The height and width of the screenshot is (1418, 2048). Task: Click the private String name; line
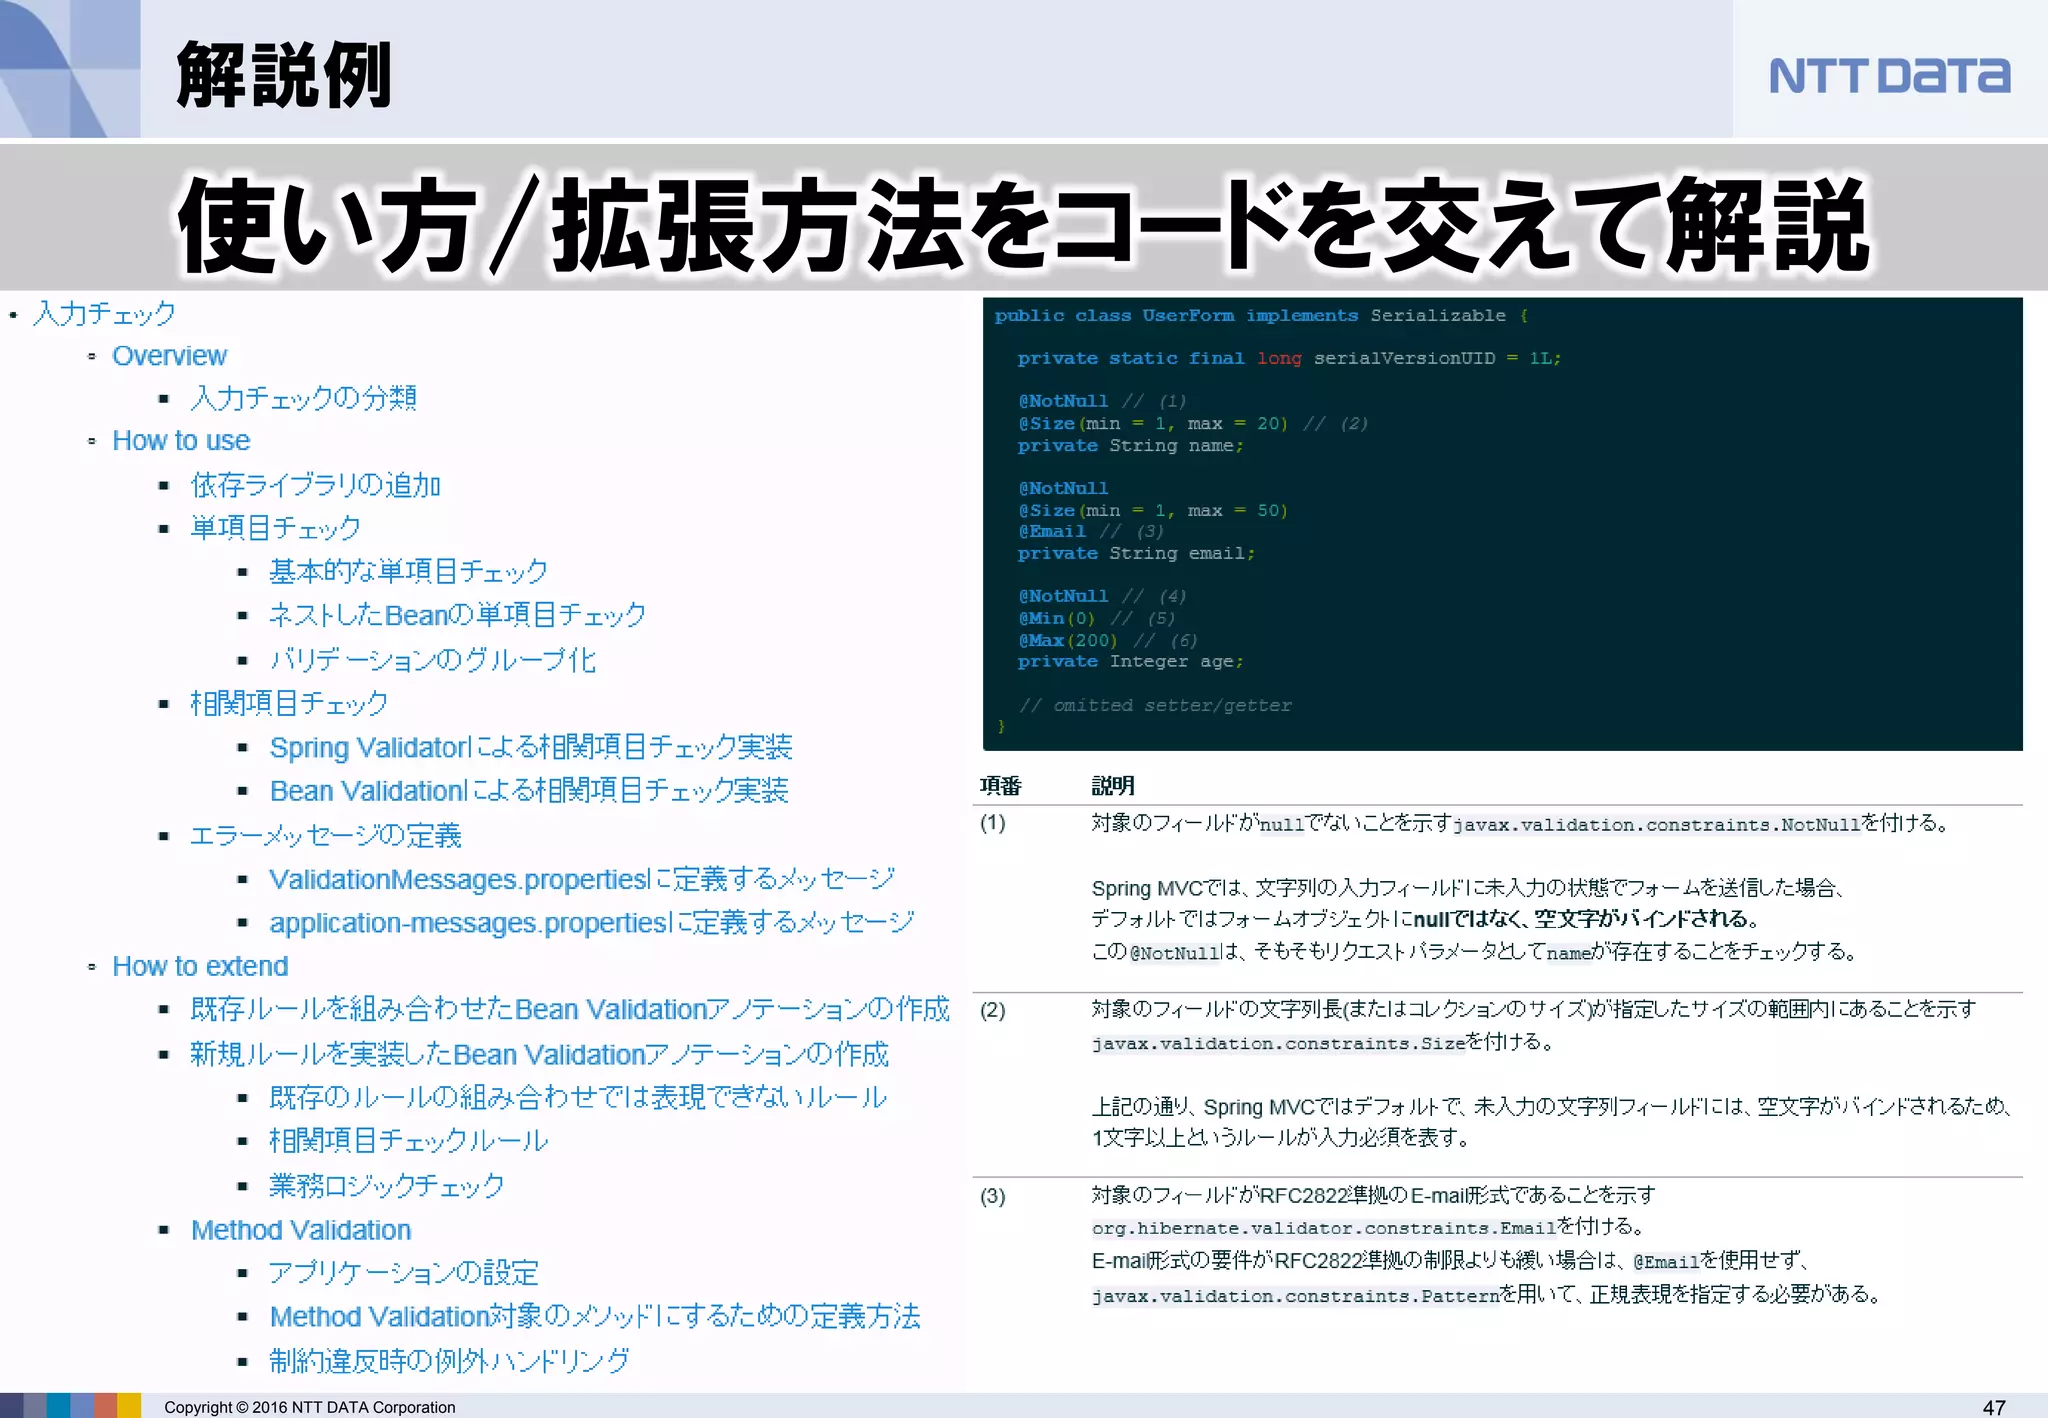(x=1130, y=446)
